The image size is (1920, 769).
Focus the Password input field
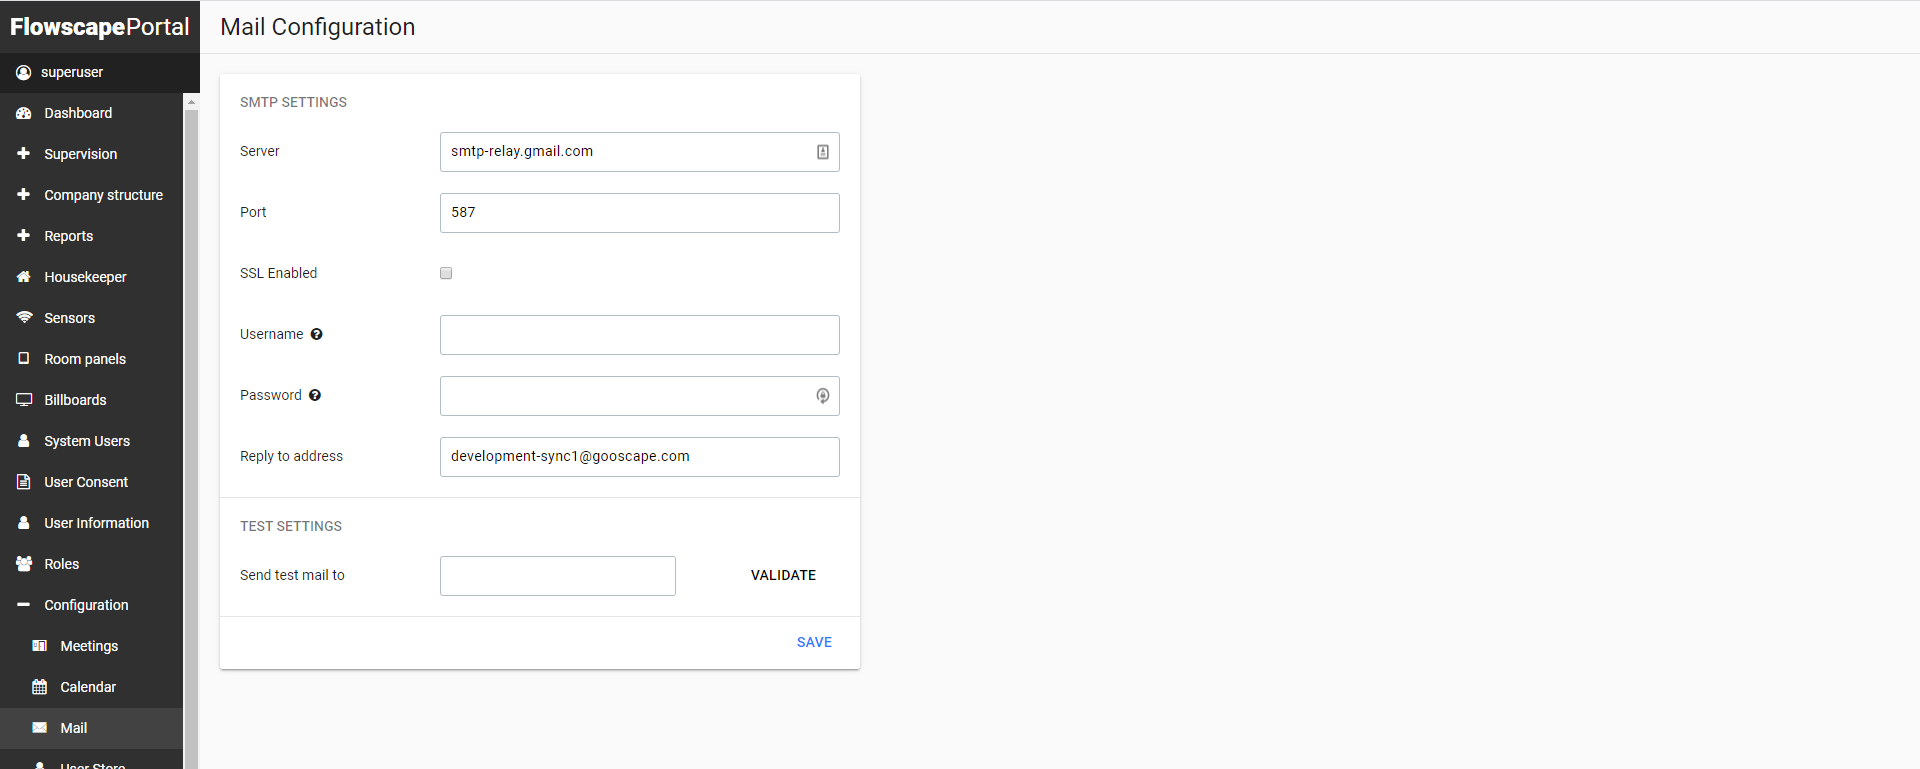[640, 396]
